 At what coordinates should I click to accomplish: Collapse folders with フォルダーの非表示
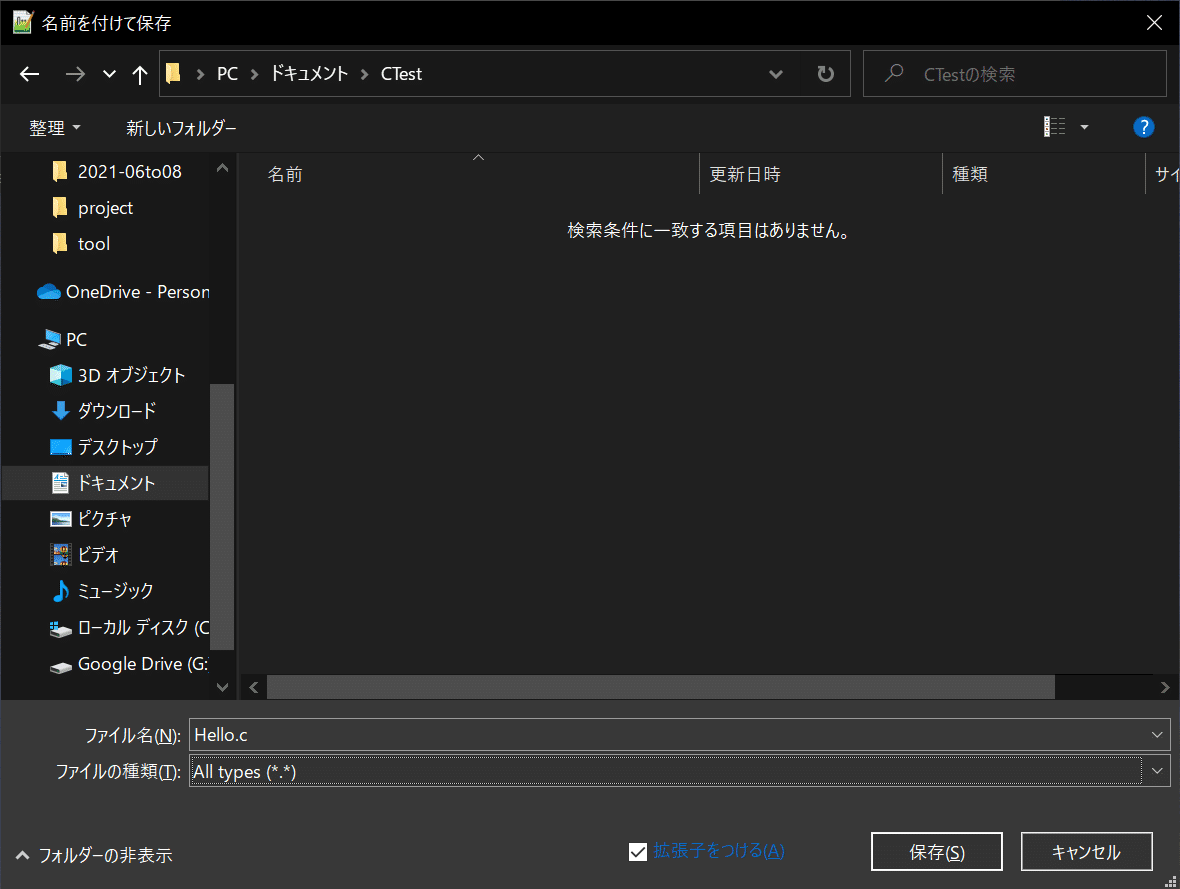[94, 855]
